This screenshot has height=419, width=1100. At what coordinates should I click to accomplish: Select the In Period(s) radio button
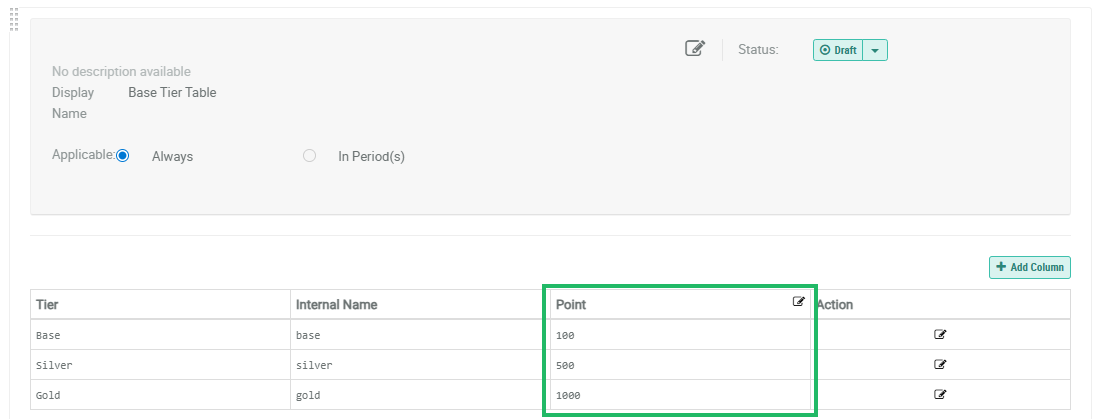[x=309, y=156]
